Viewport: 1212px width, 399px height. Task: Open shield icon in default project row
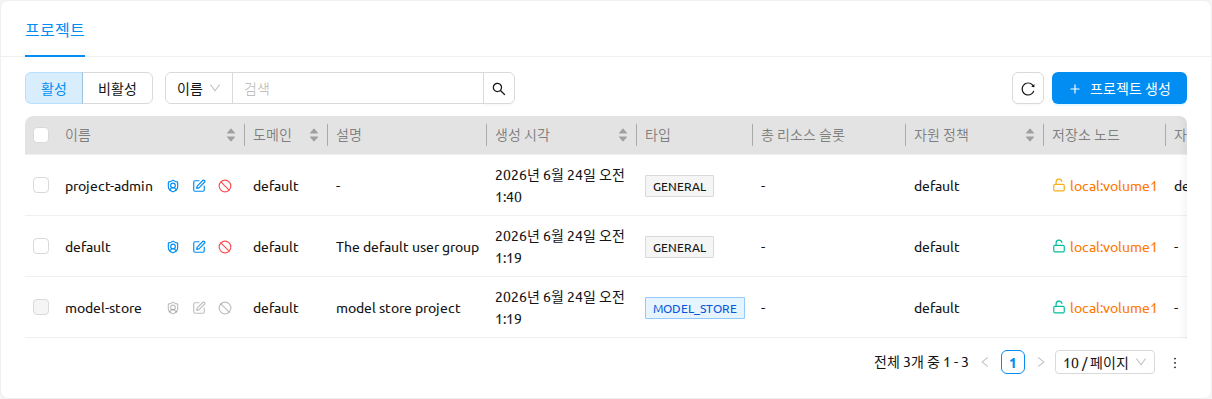click(173, 247)
